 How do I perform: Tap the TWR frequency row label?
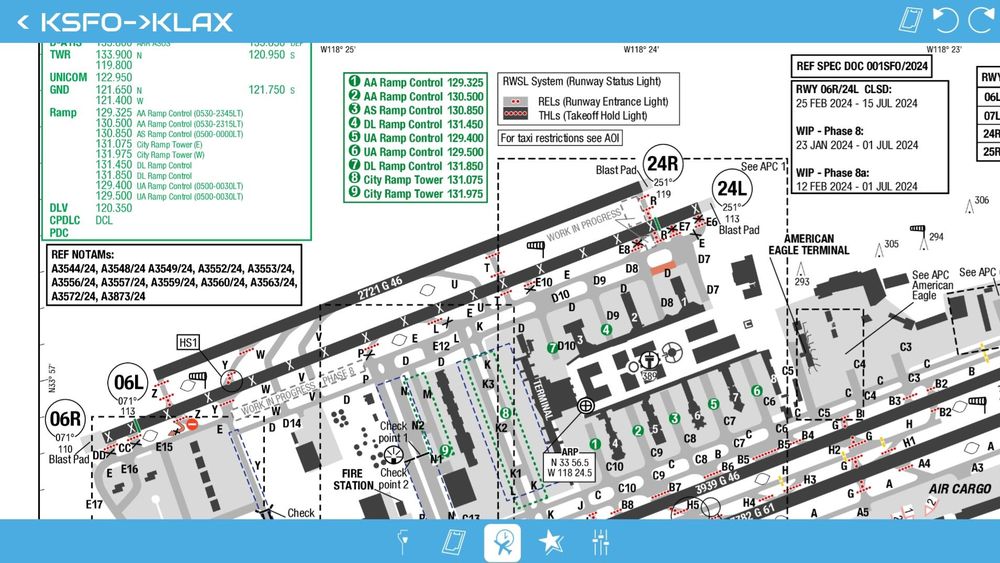tap(60, 55)
